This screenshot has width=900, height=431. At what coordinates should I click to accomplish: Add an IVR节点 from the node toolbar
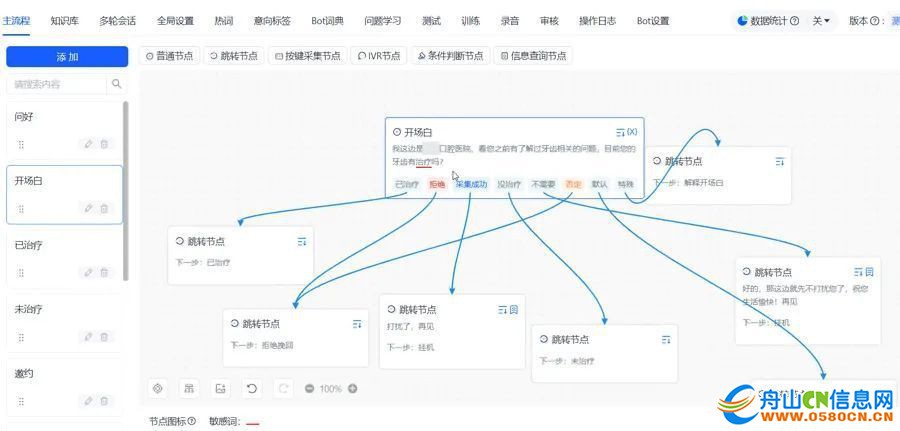[379, 56]
